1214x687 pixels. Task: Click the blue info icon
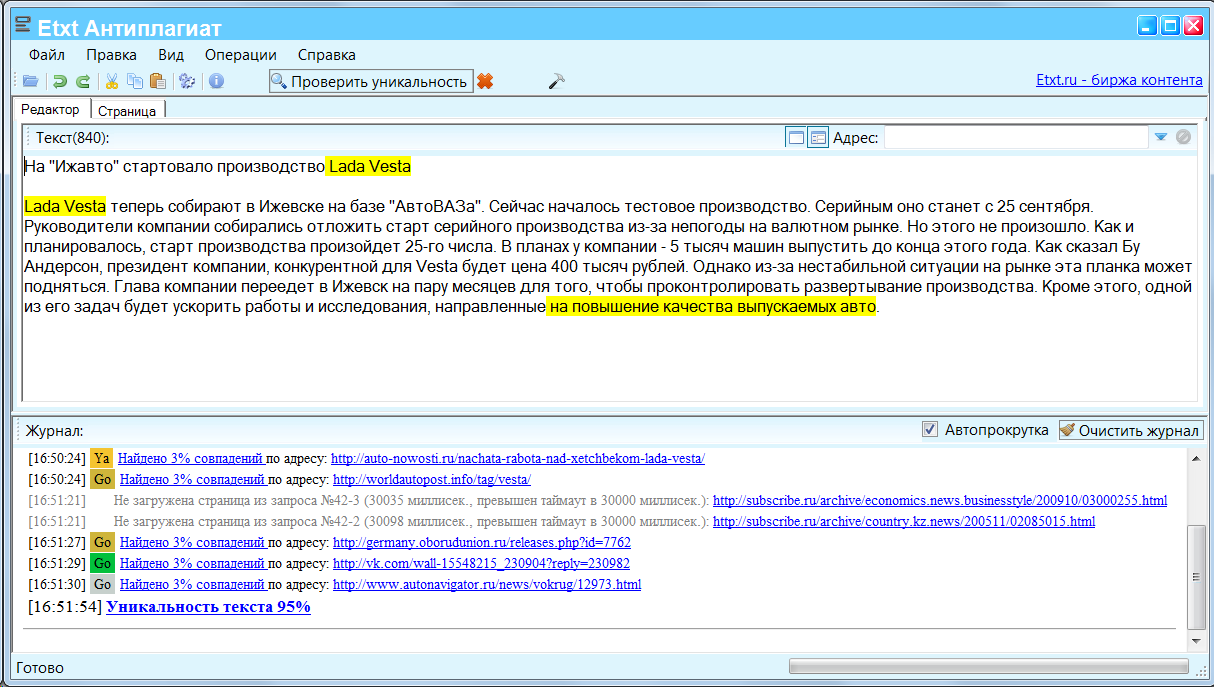coord(216,82)
